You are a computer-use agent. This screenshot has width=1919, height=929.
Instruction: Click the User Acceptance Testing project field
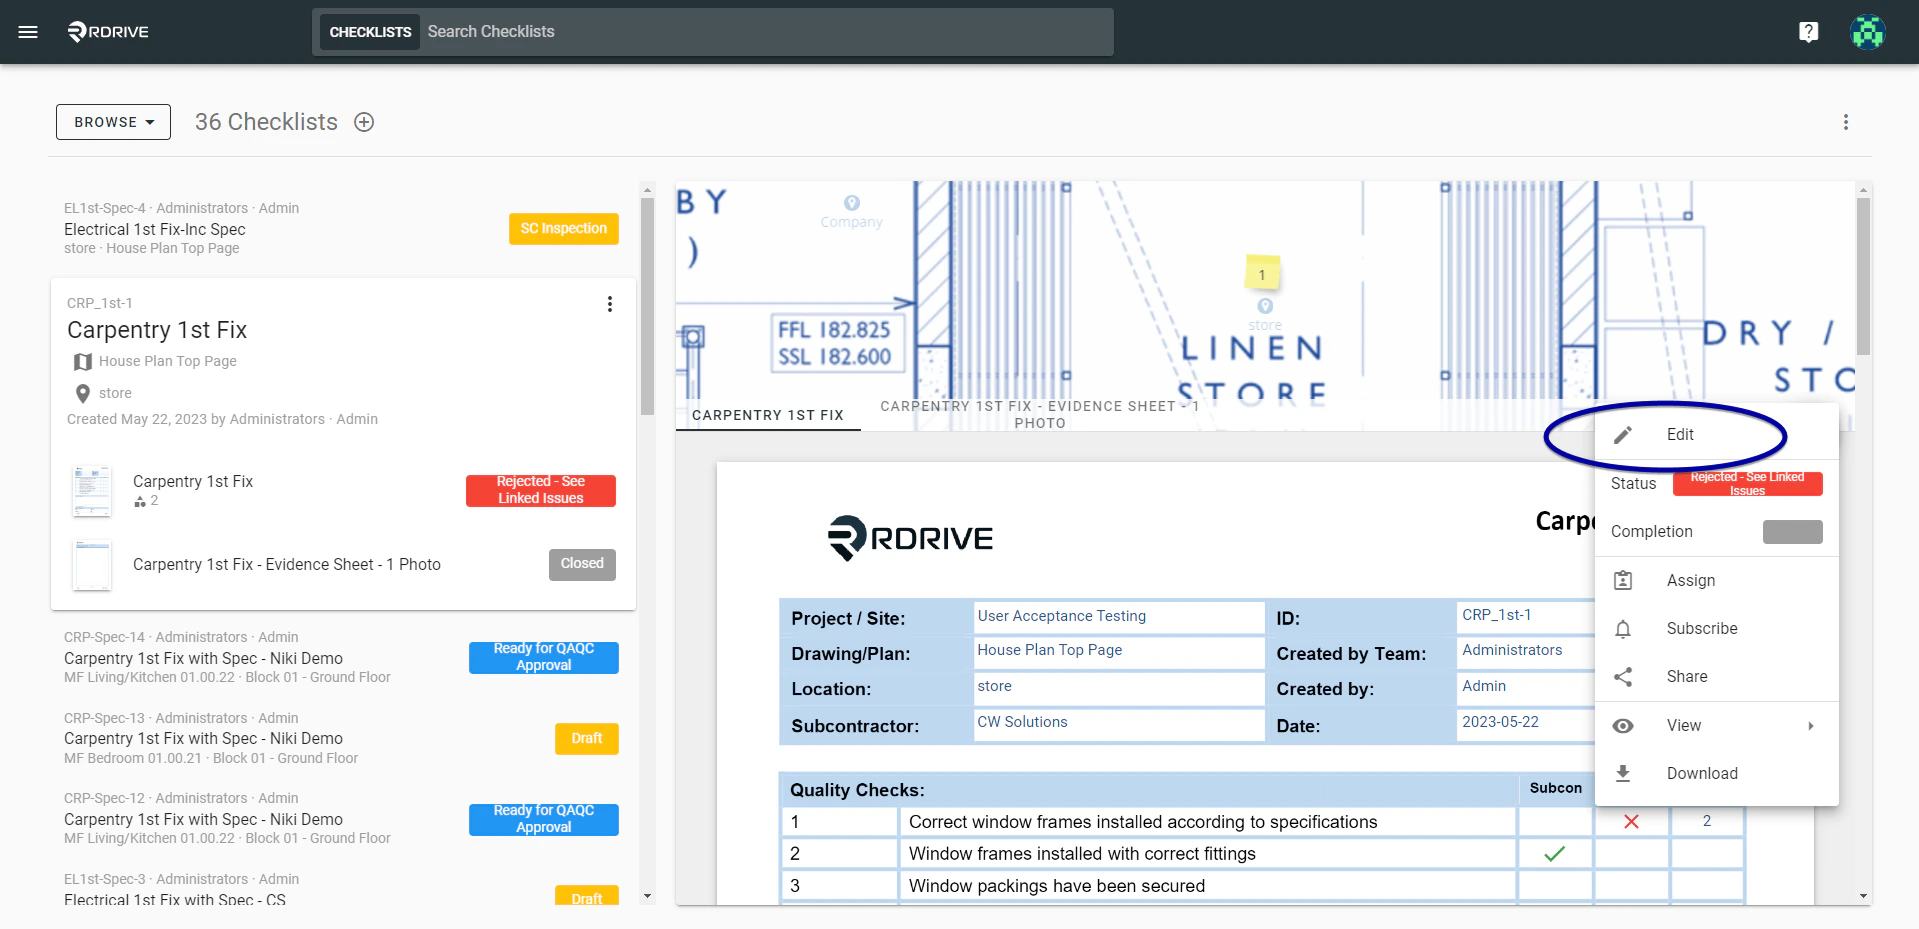[1119, 617]
